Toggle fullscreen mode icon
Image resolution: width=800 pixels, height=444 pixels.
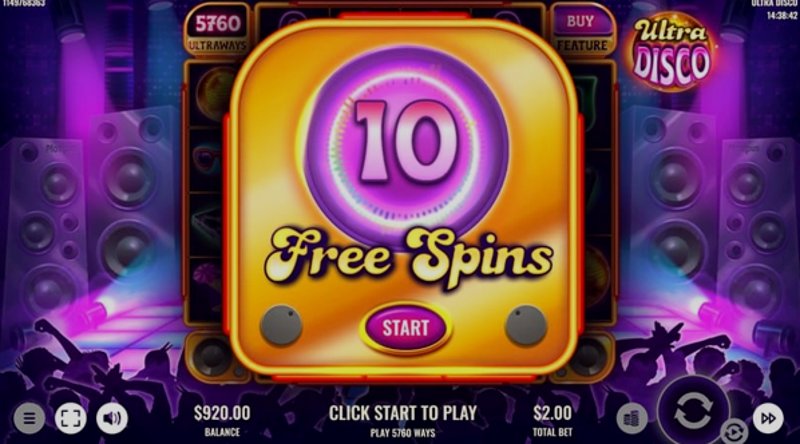pos(70,418)
